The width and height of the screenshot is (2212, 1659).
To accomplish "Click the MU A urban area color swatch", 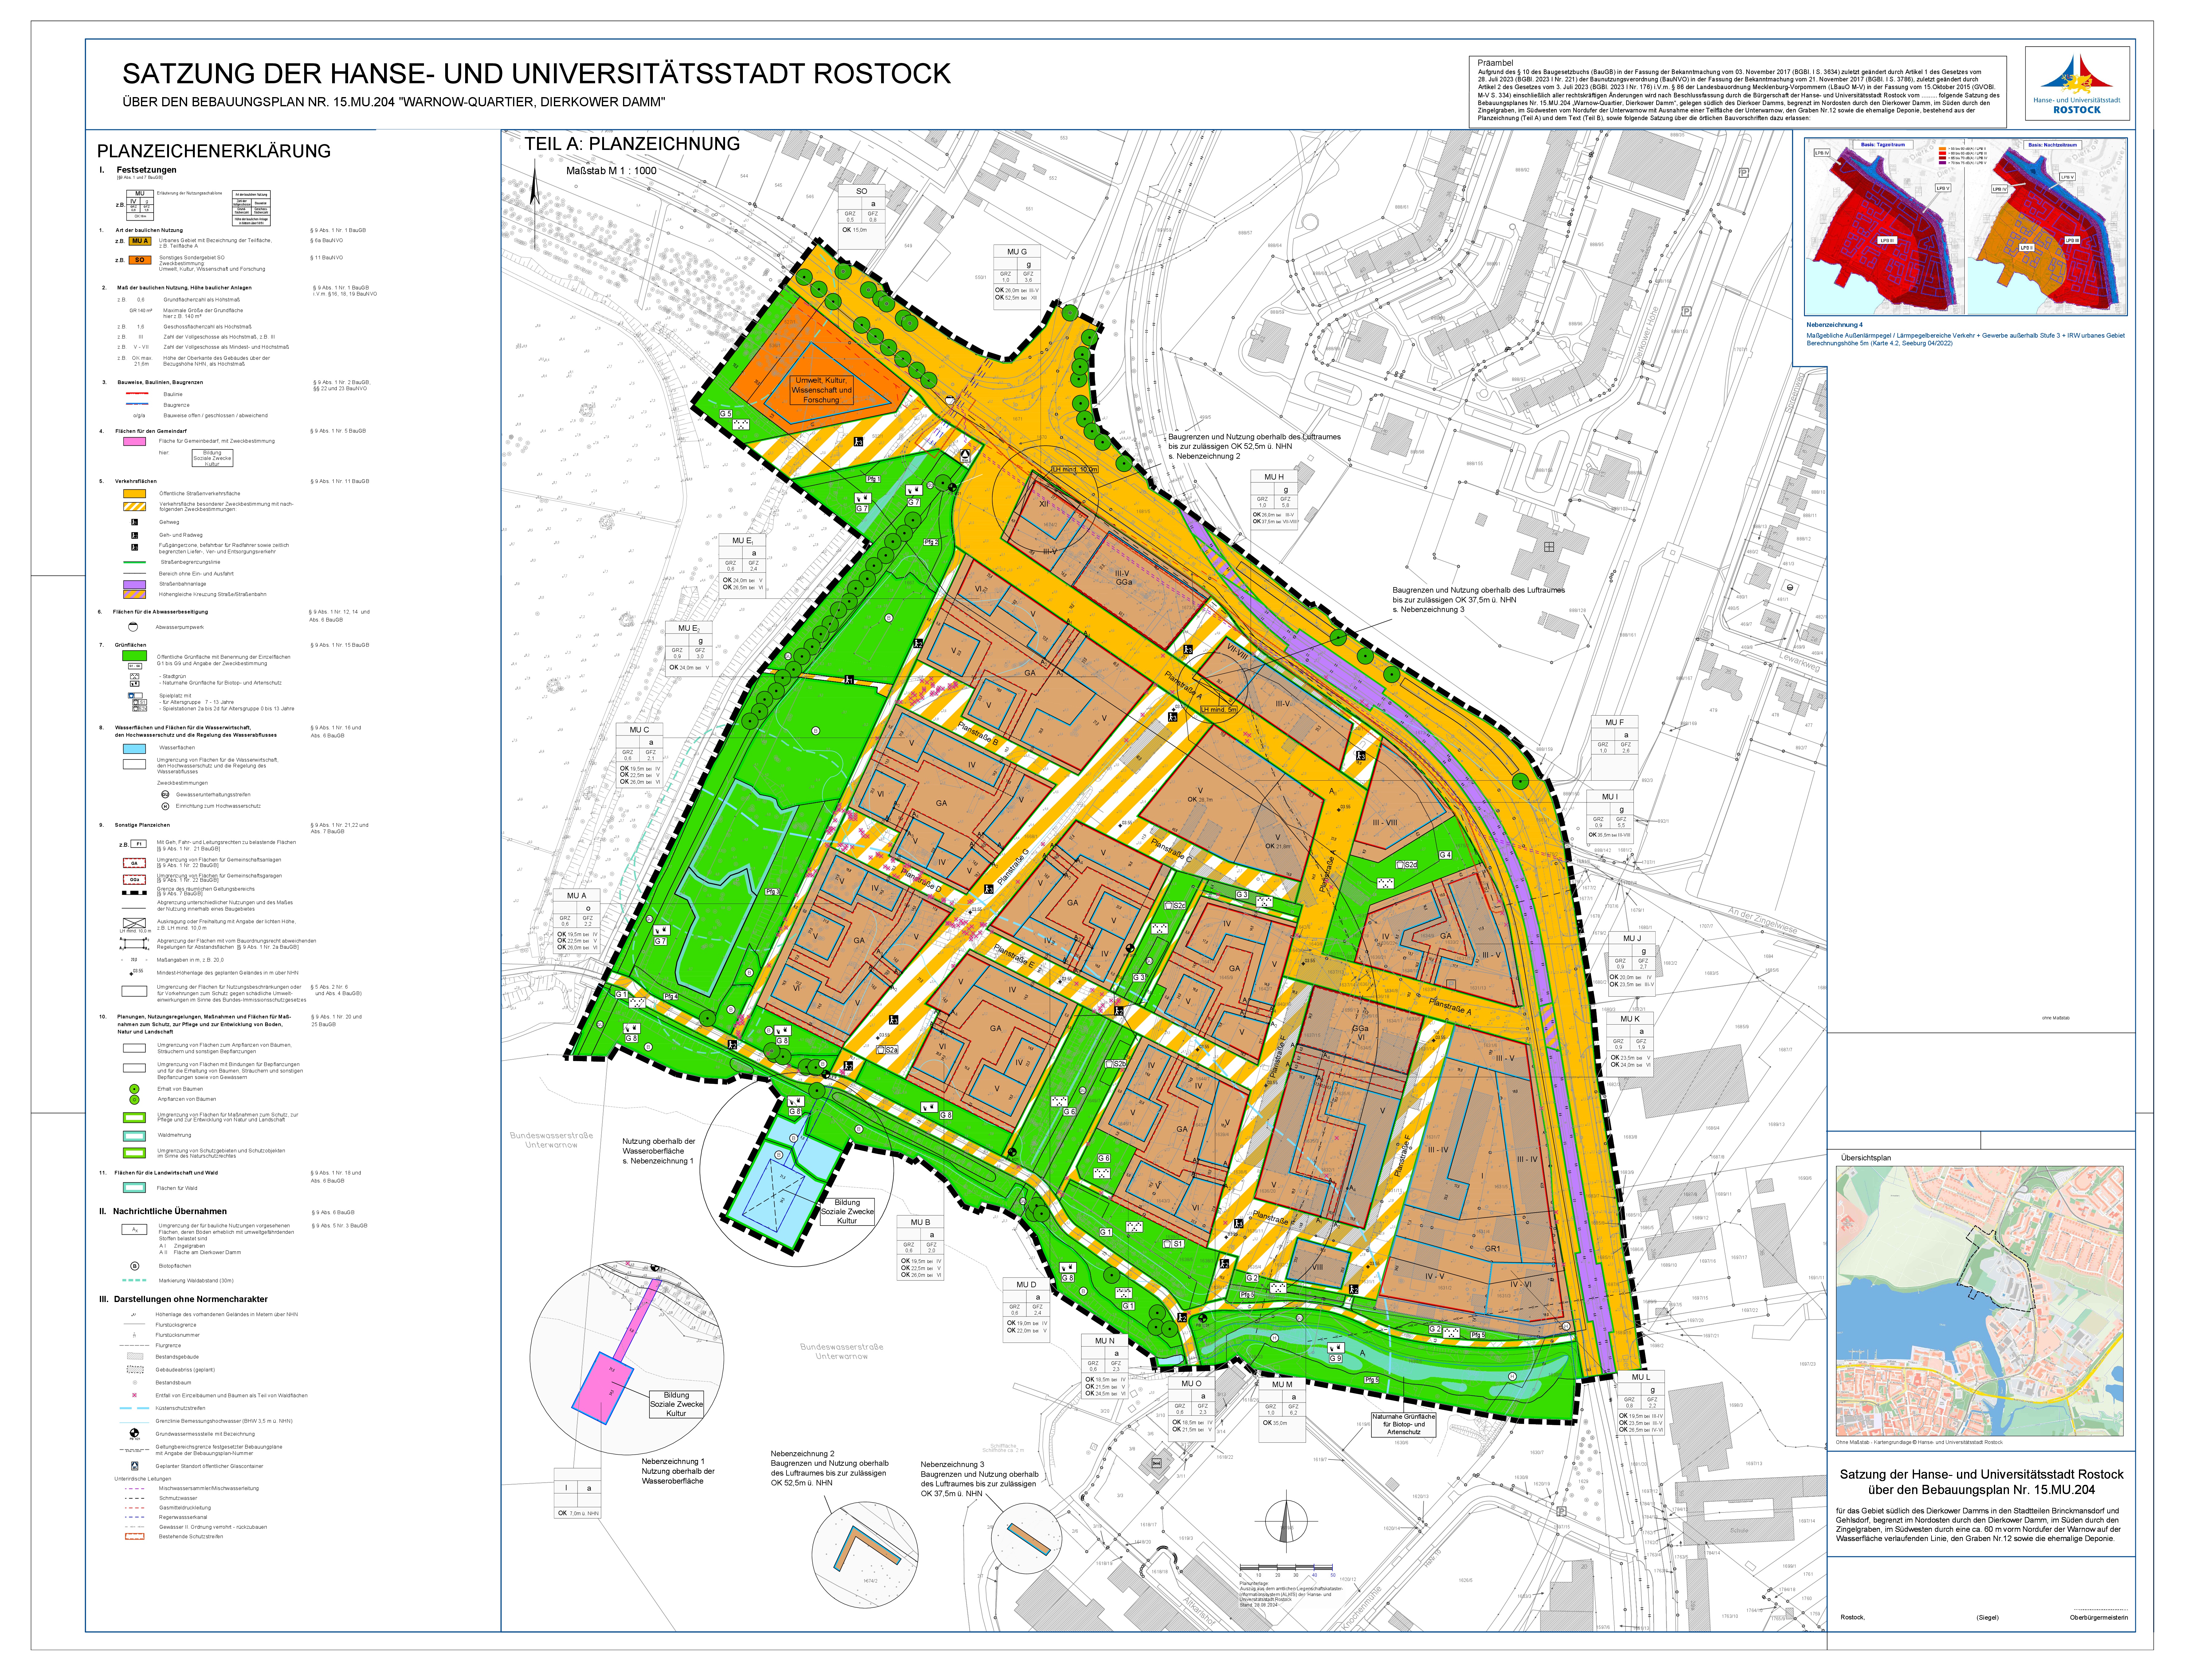I will pyautogui.click(x=140, y=241).
